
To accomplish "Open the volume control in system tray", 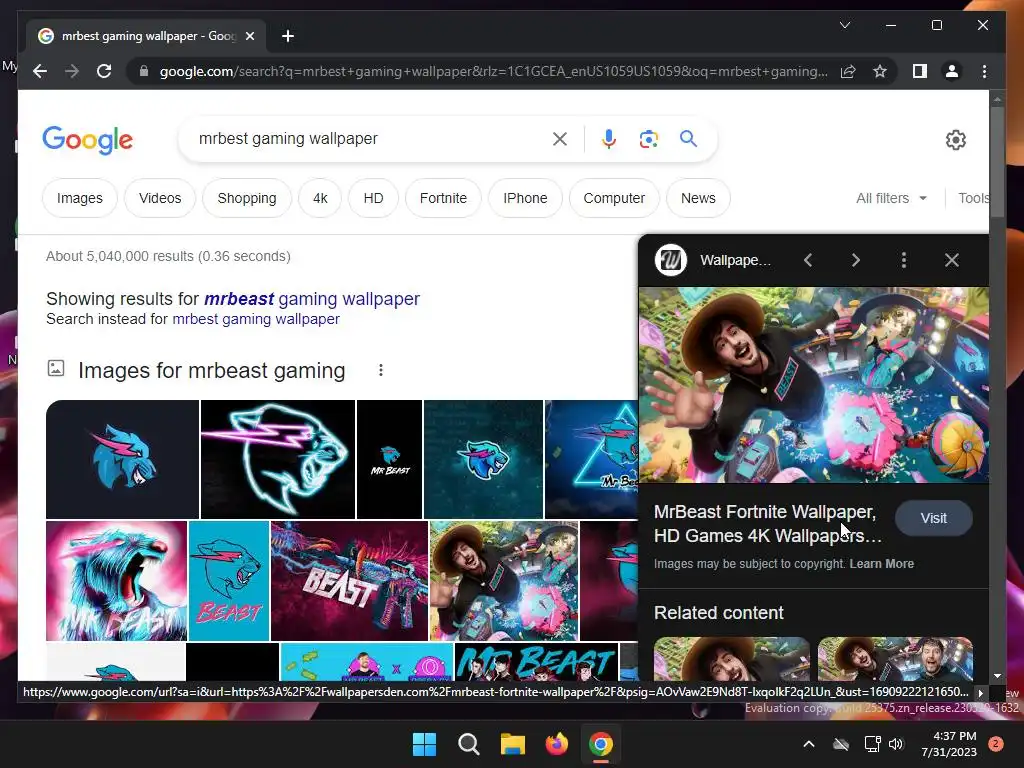I will coord(896,744).
